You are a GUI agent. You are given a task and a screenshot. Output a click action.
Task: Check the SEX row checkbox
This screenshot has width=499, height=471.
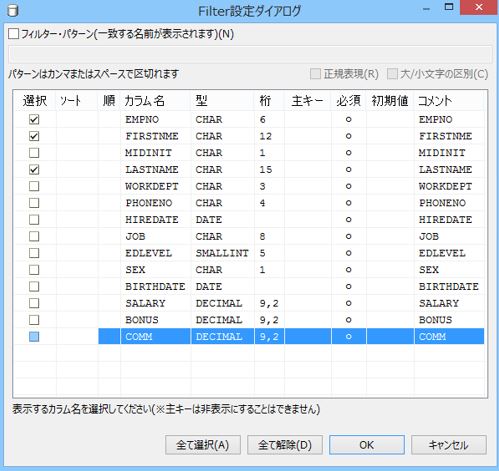34,270
